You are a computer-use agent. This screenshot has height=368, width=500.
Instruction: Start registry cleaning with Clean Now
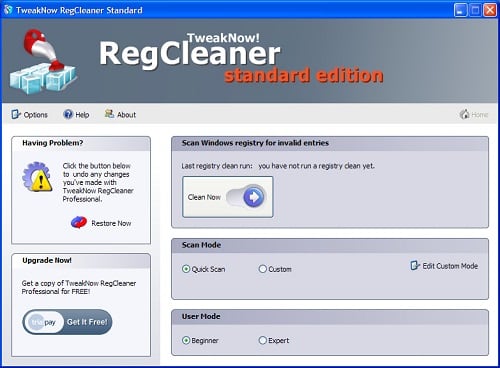tap(228, 197)
